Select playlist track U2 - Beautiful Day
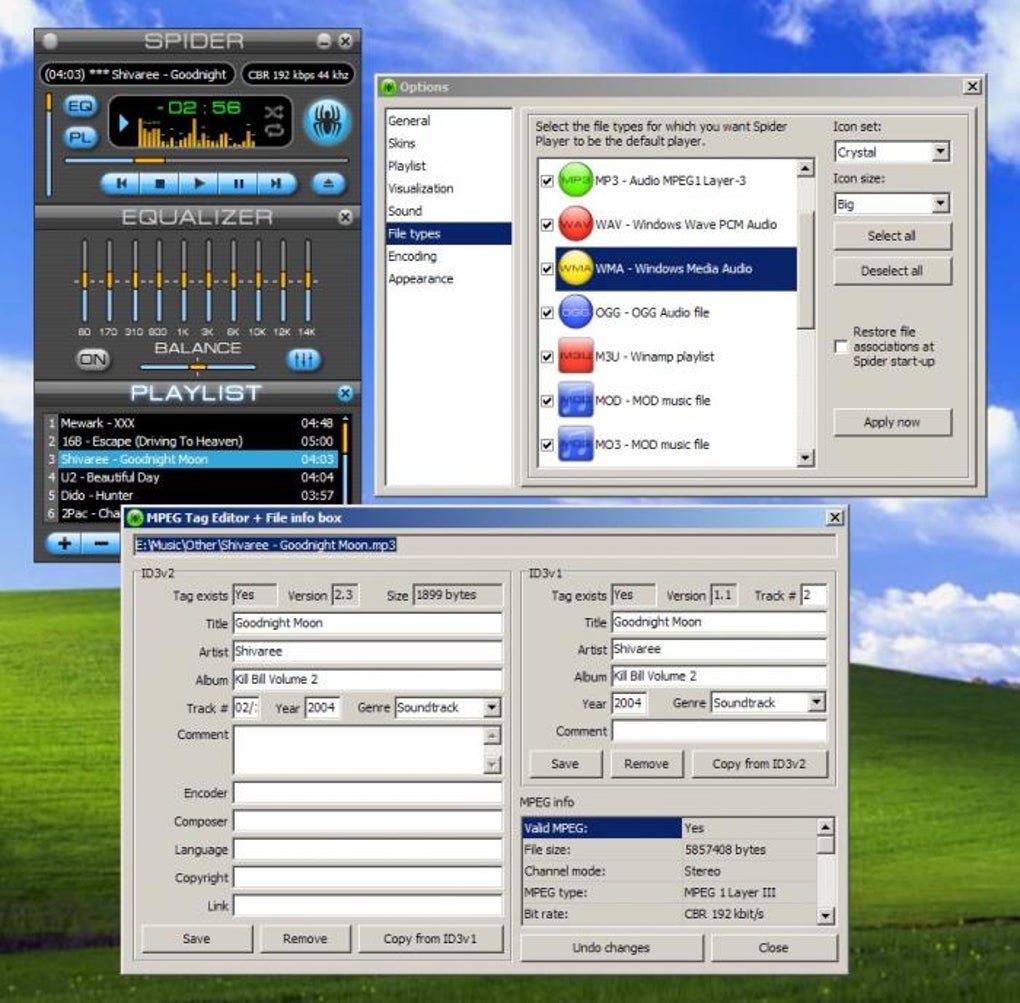 click(198, 477)
